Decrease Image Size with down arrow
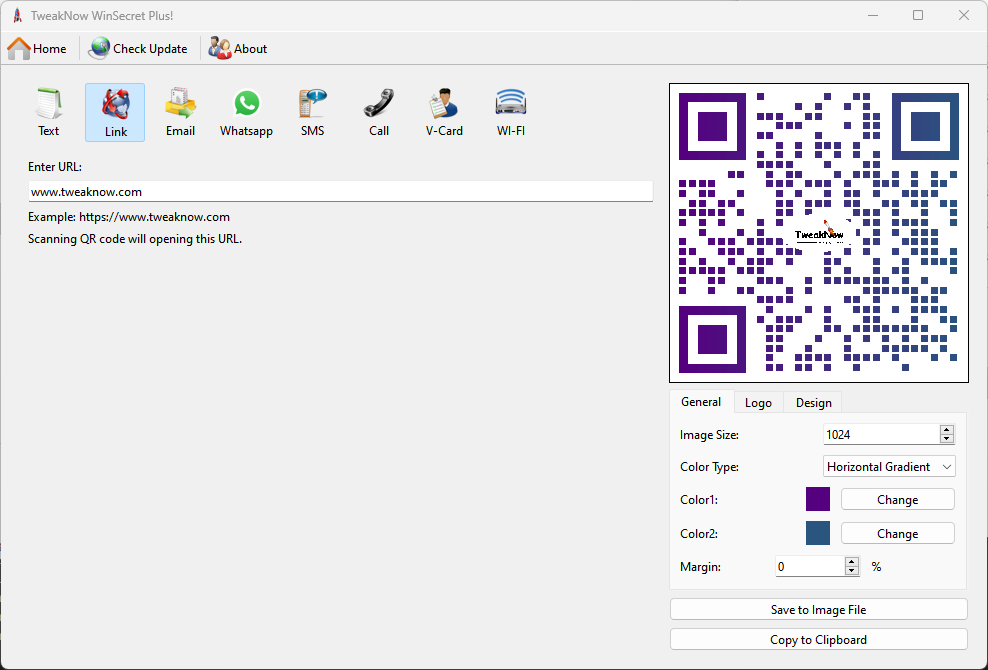 click(x=946, y=439)
